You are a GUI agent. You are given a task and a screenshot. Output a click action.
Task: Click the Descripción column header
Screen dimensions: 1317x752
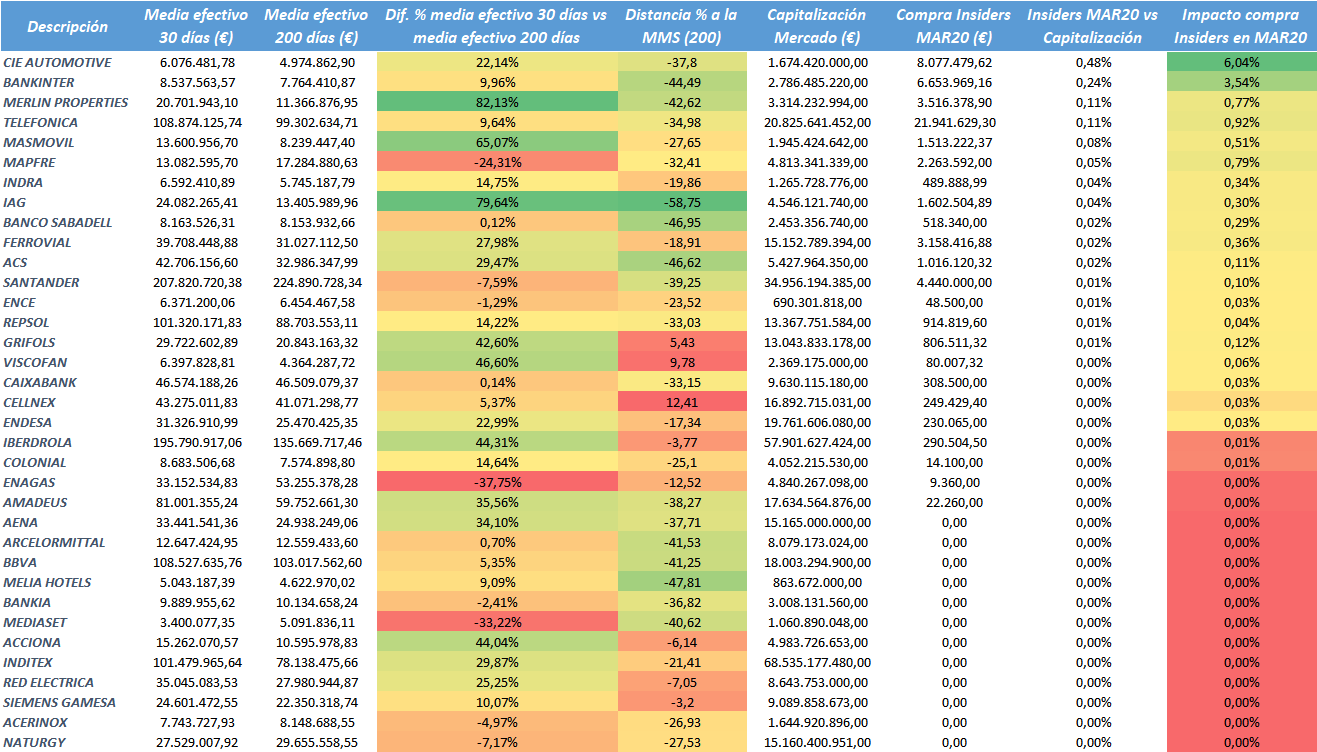coord(68,27)
